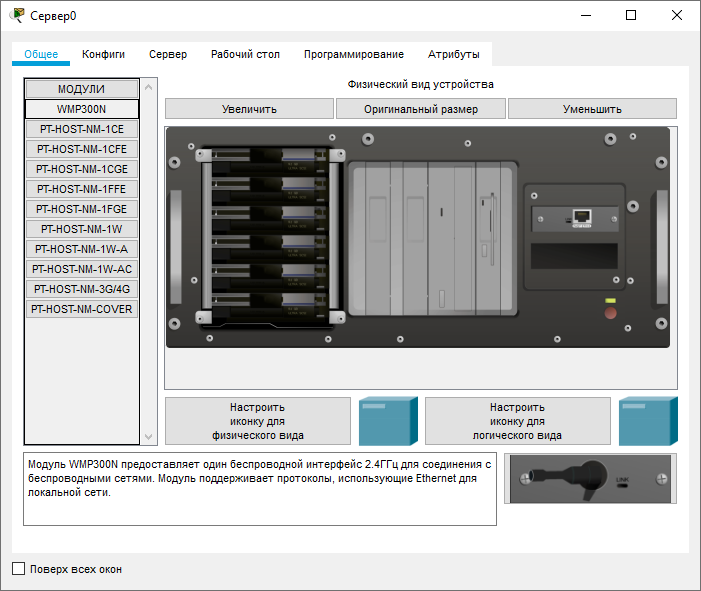
Task: Select the PT-HOST-NM-1FGE module
Action: 82,209
